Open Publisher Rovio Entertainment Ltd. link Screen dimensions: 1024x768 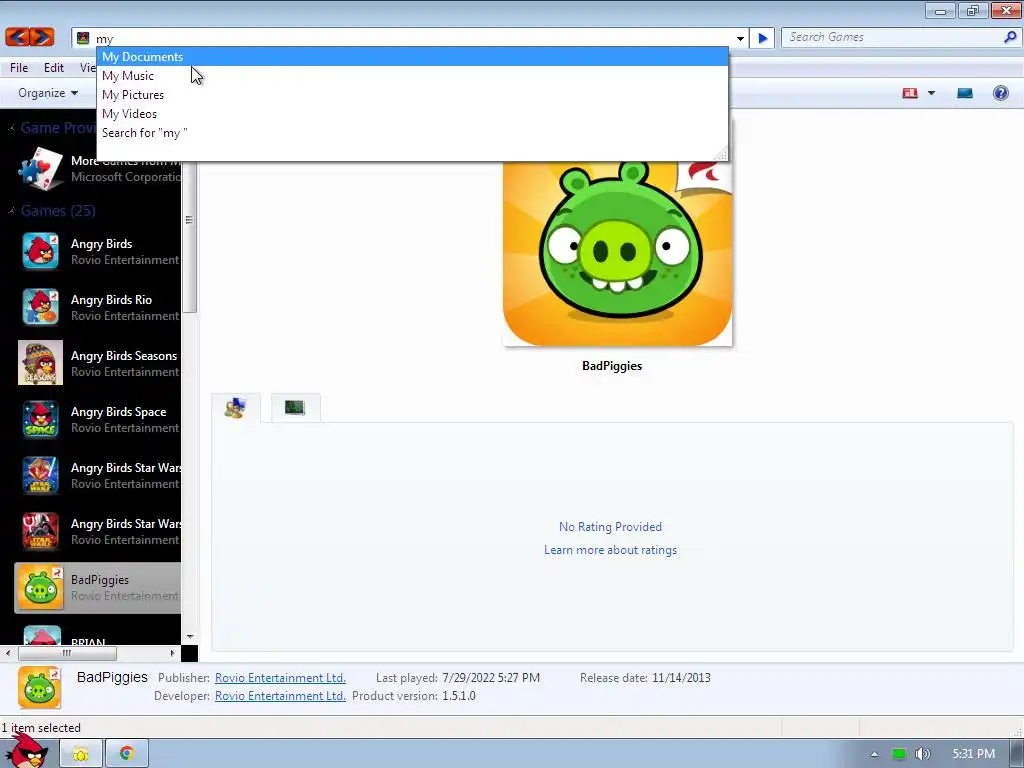point(280,678)
